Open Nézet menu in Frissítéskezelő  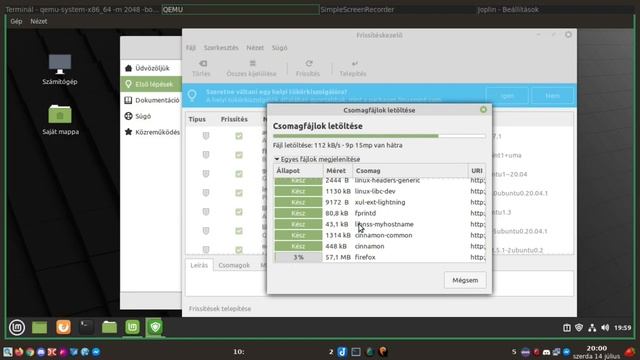coord(255,48)
